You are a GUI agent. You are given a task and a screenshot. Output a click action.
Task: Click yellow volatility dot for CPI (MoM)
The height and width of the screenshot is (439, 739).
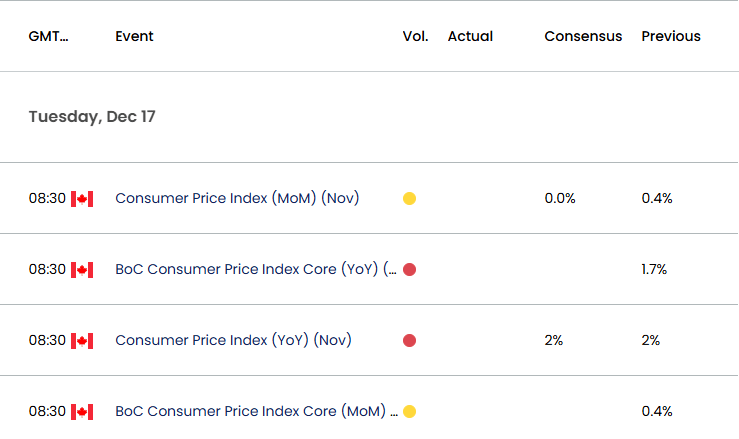(x=410, y=199)
